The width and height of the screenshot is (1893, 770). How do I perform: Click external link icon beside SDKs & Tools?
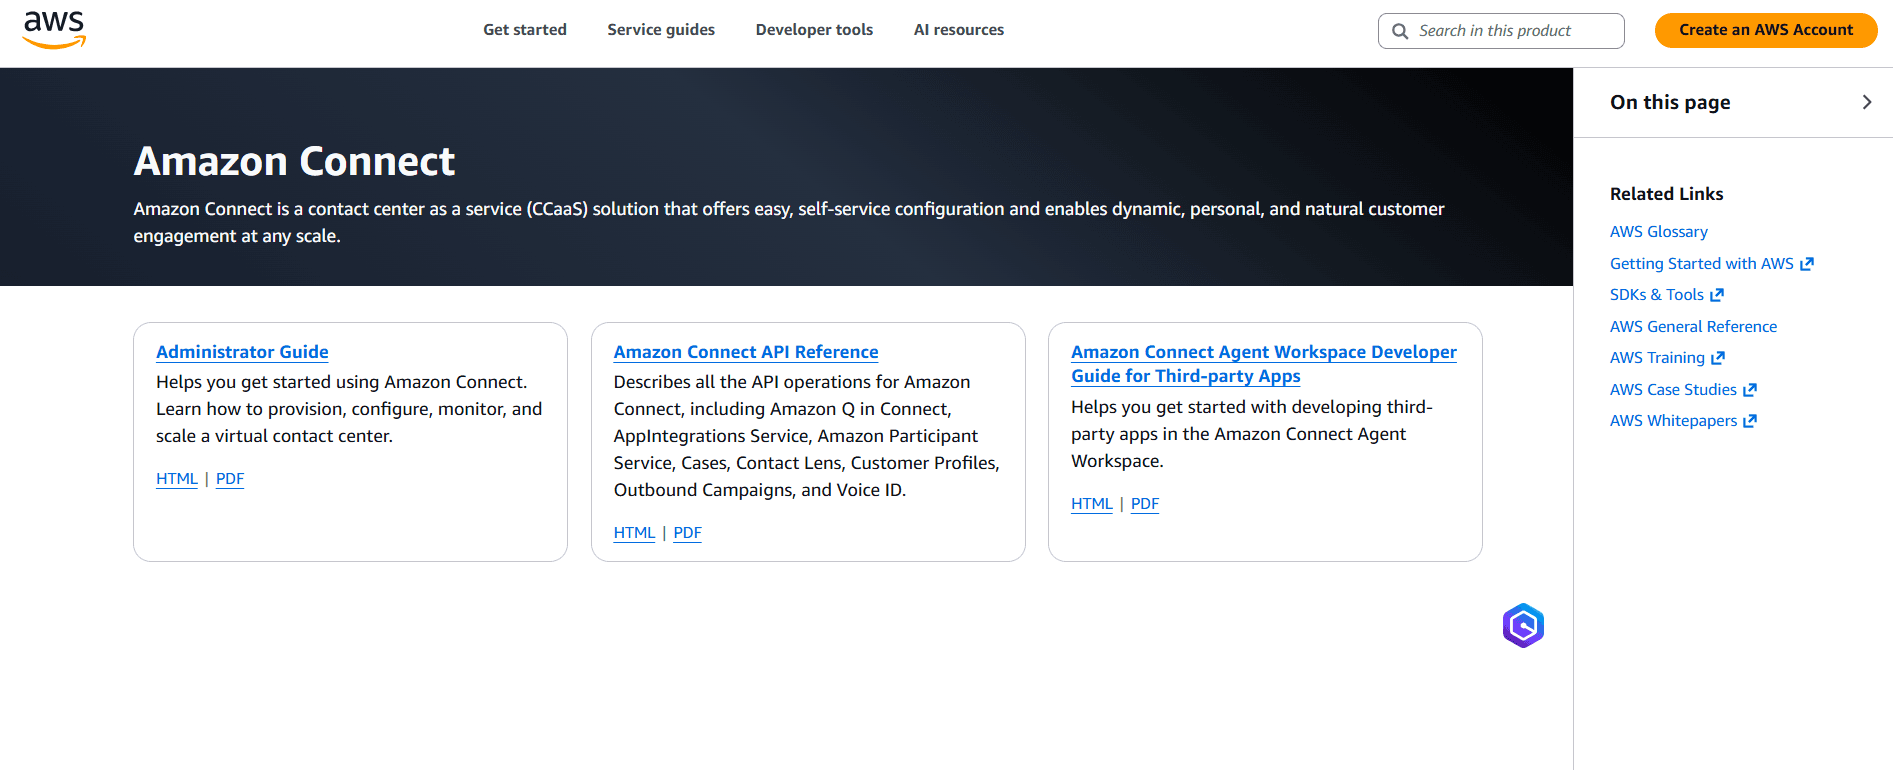1717,295
